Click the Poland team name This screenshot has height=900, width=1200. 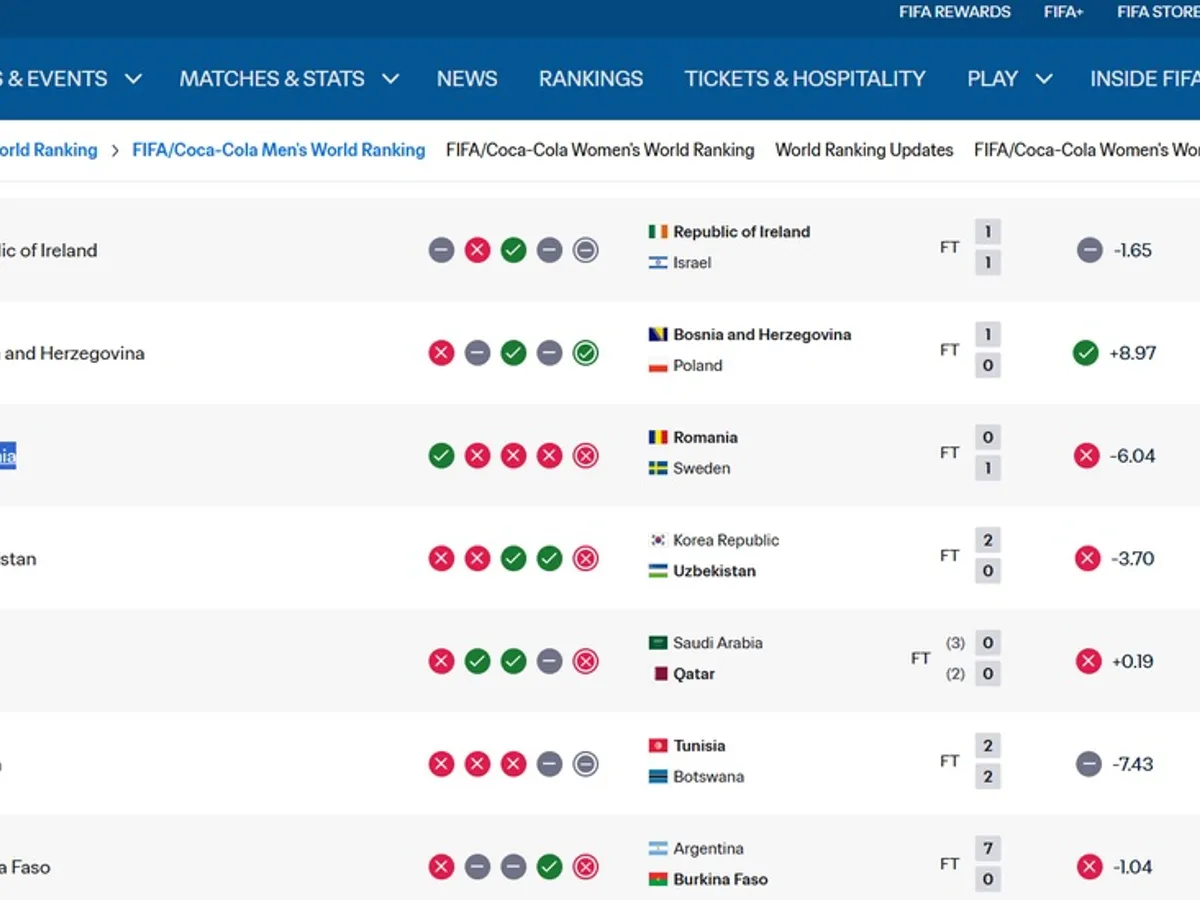(698, 366)
